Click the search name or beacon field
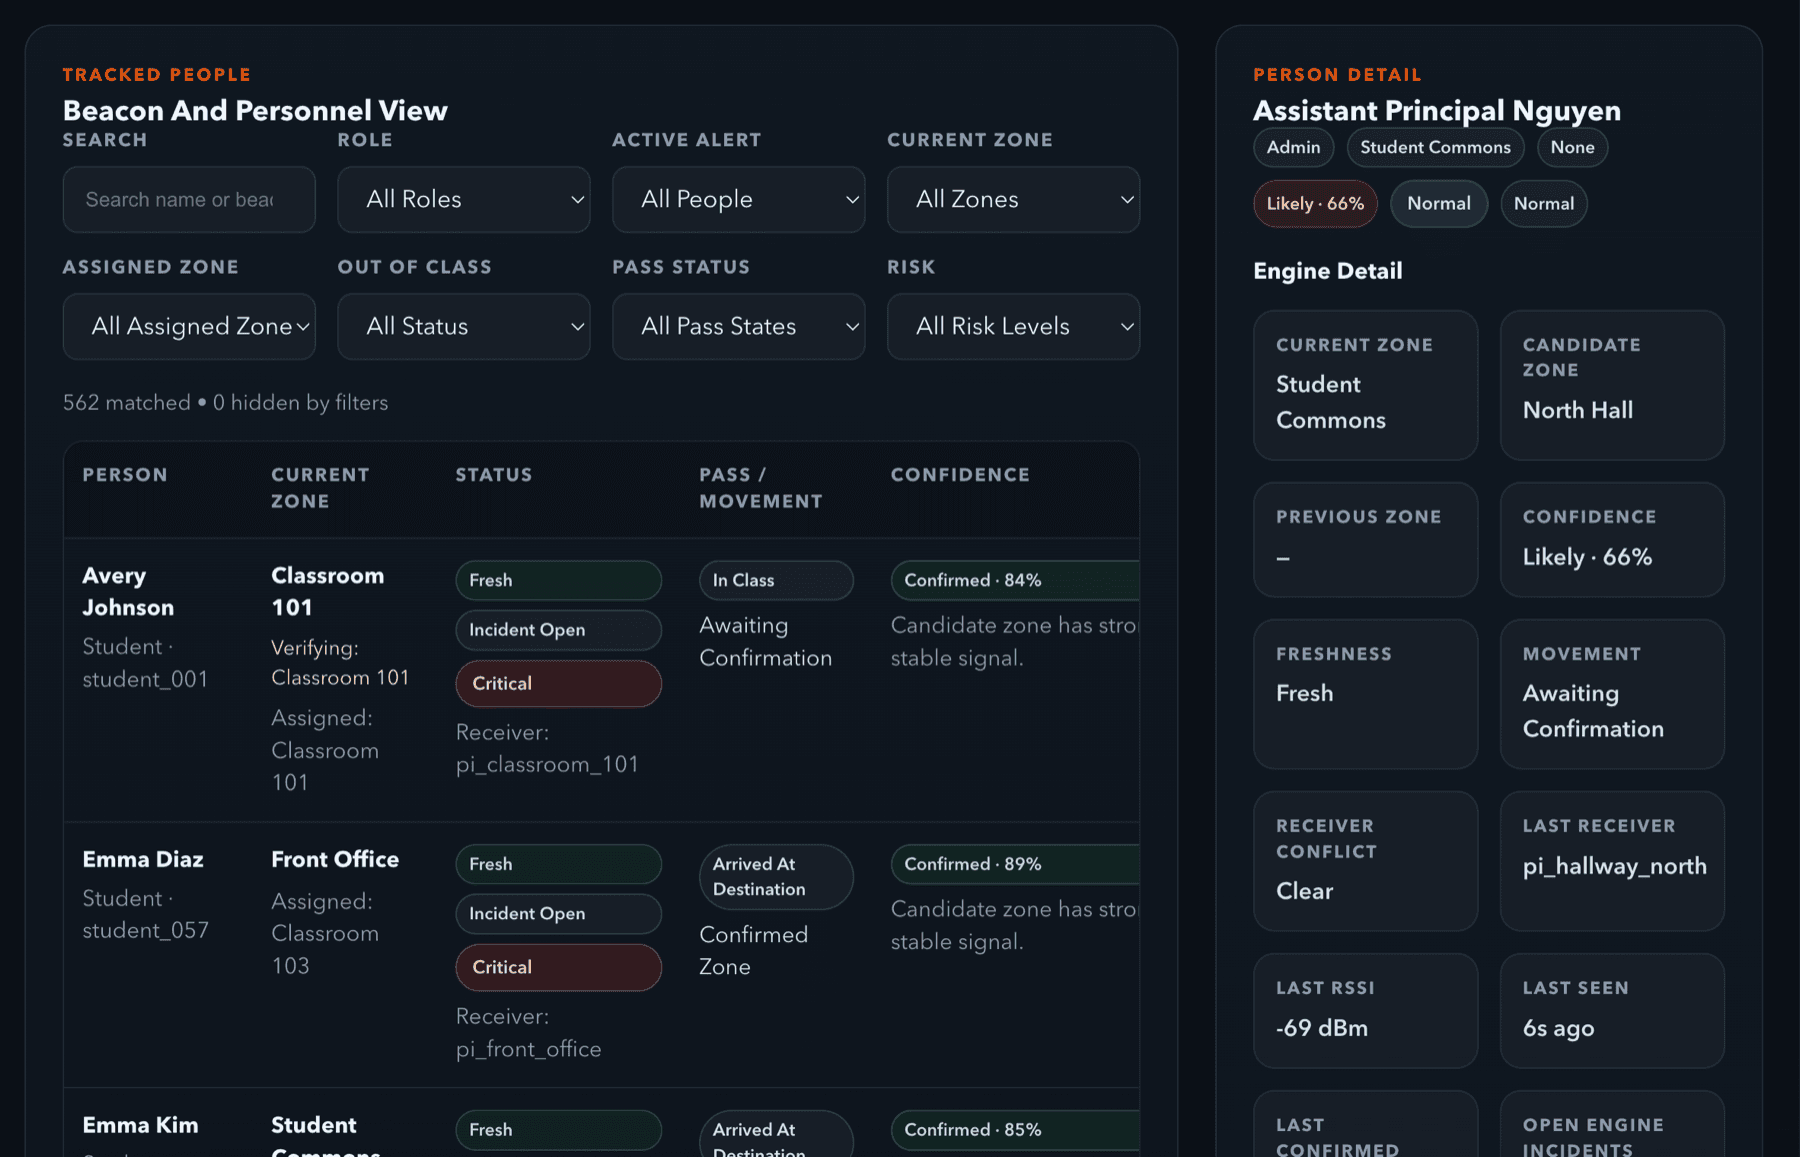Image resolution: width=1800 pixels, height=1157 pixels. (189, 200)
